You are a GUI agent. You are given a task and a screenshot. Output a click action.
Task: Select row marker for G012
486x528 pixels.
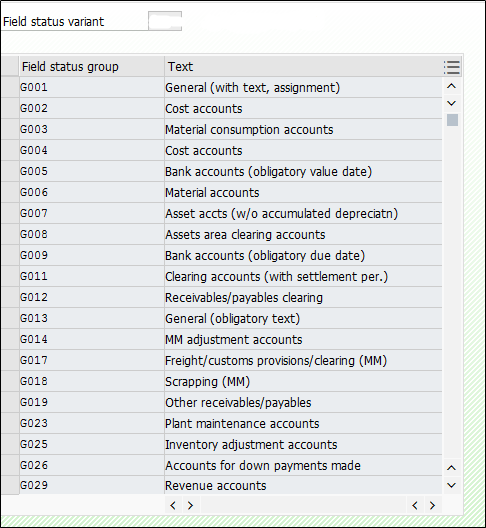click(x=10, y=297)
